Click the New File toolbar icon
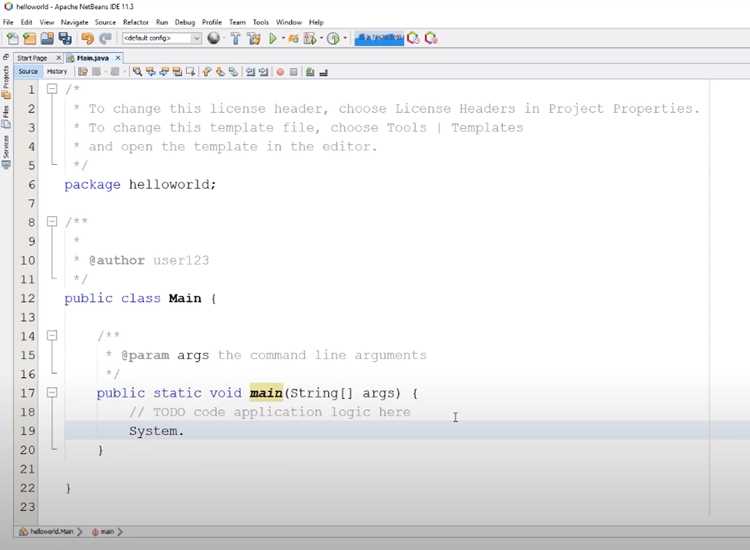The width and height of the screenshot is (750, 550). tap(12, 38)
